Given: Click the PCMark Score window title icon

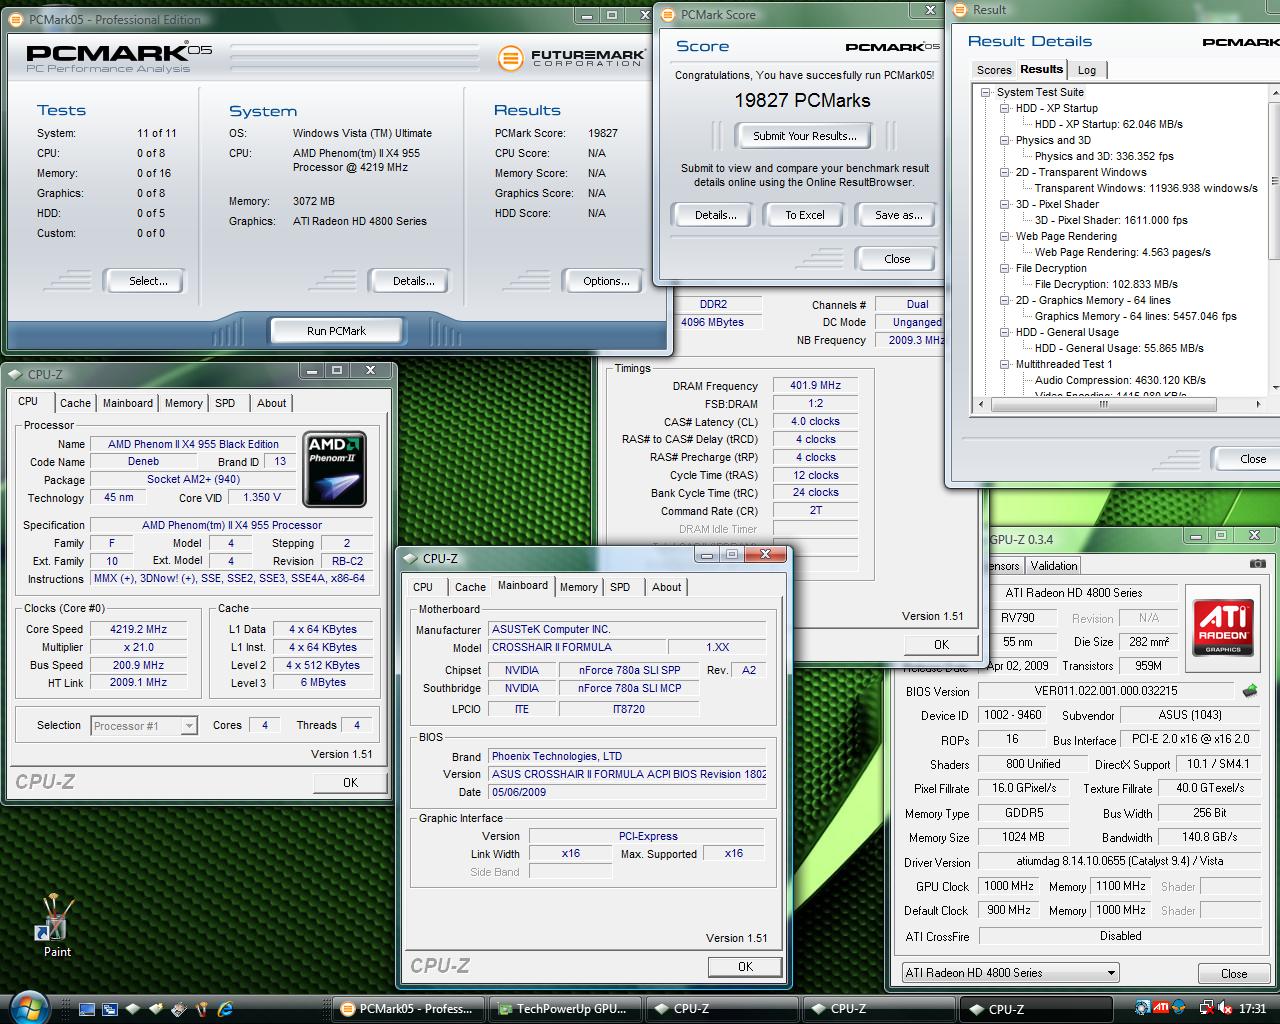Looking at the screenshot, I should 669,15.
